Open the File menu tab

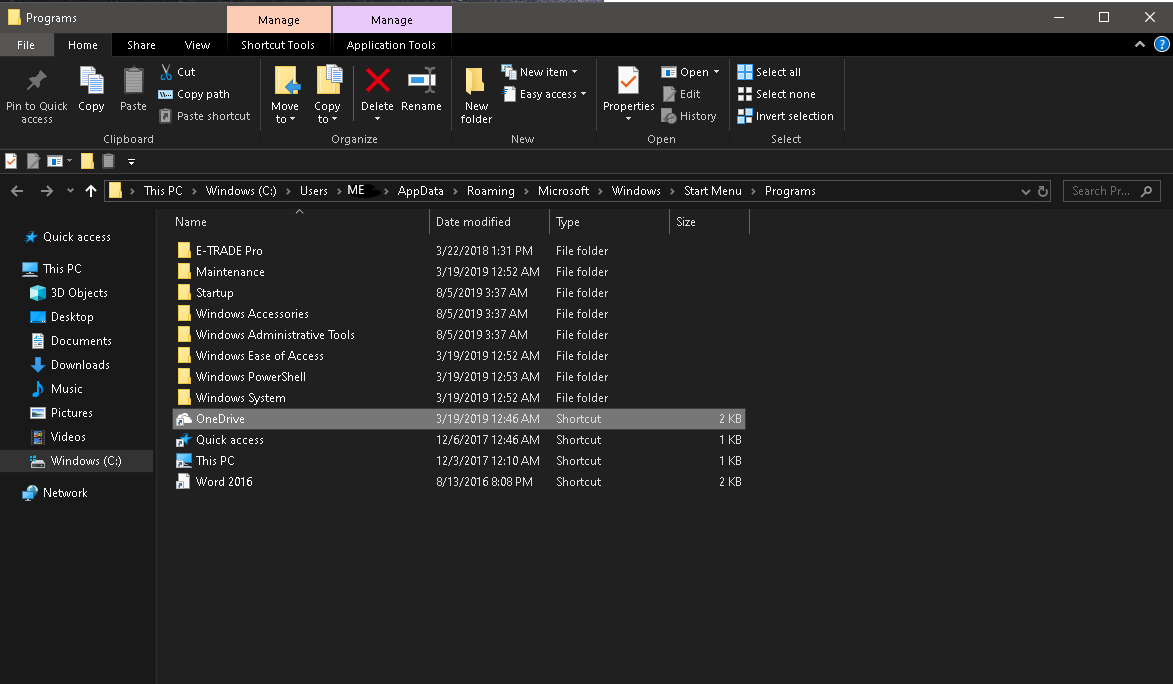pyautogui.click(x=26, y=45)
